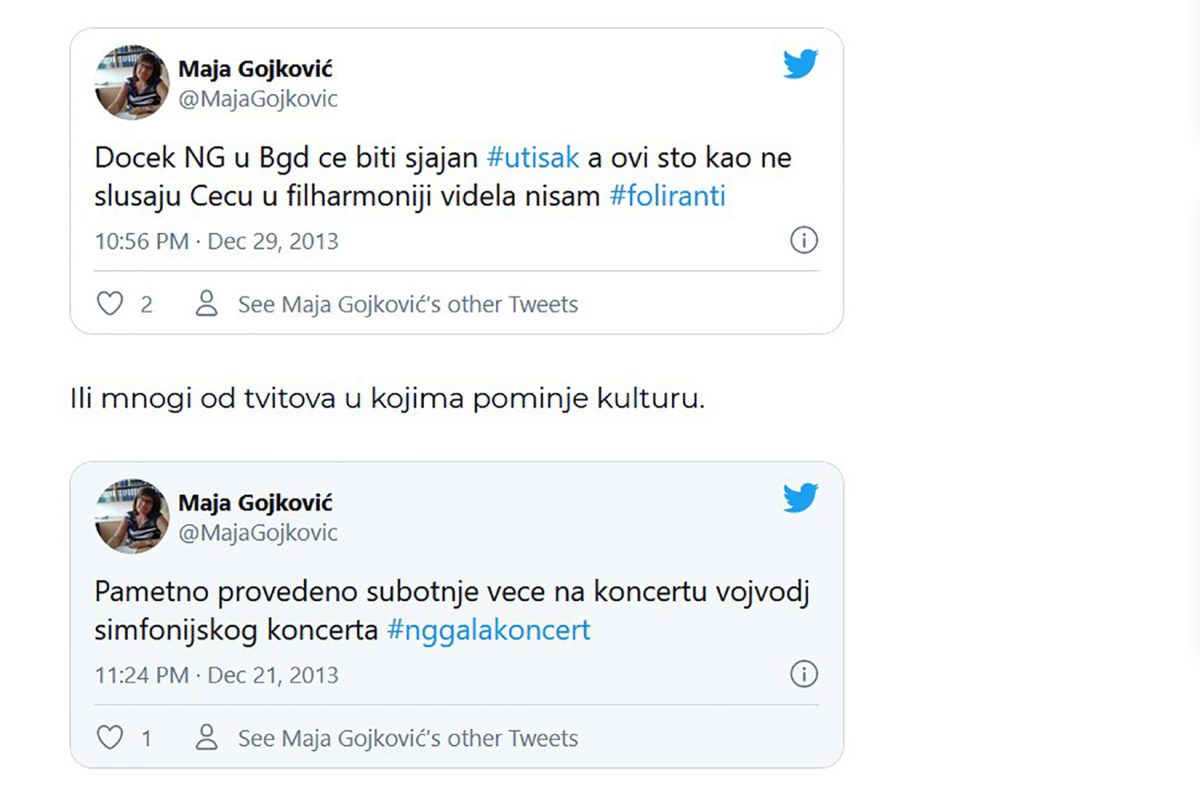Click the like count 2 on the first tweet

coord(146,303)
